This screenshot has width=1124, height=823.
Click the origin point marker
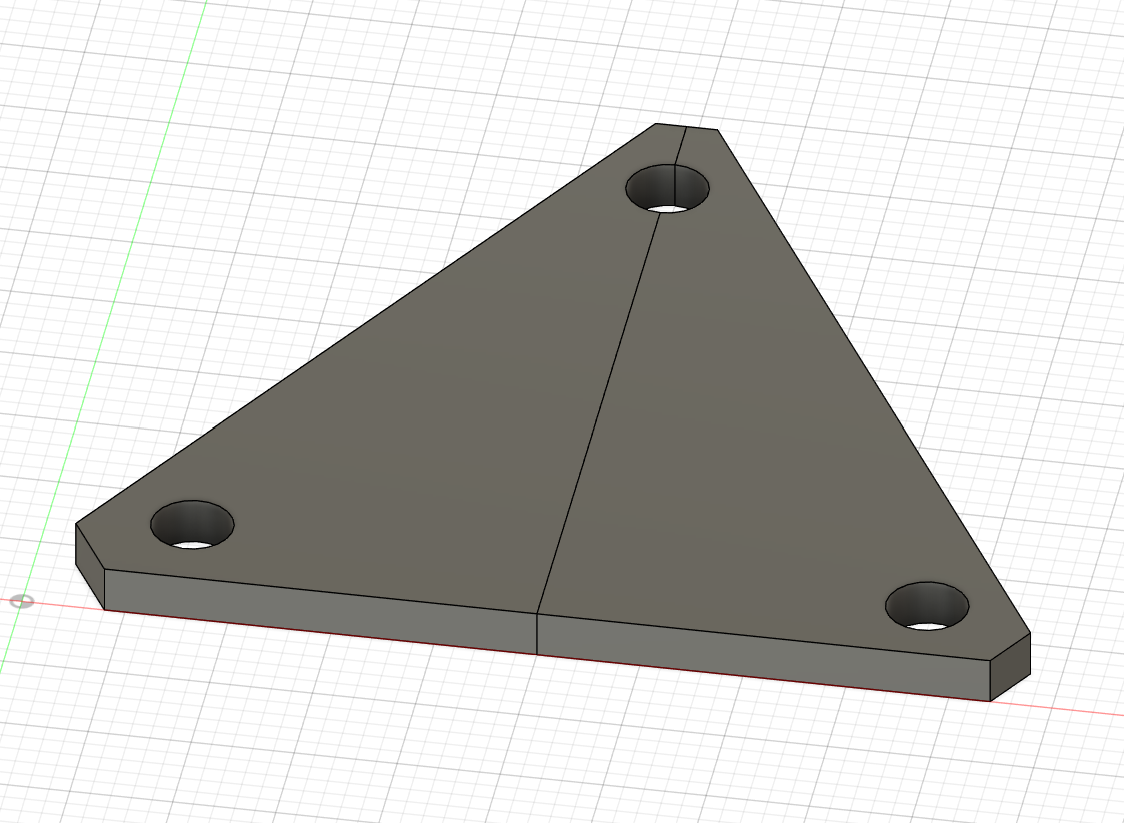click(x=21, y=601)
